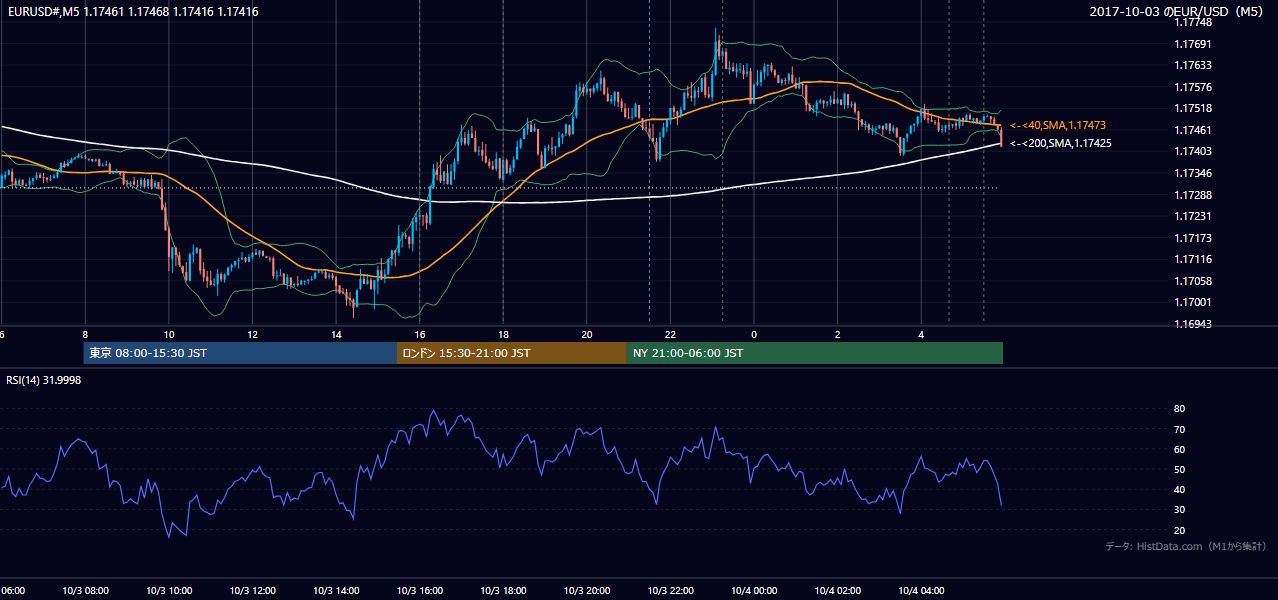
Task: Click the 10/4 00:00 time label
Action: [x=754, y=590]
